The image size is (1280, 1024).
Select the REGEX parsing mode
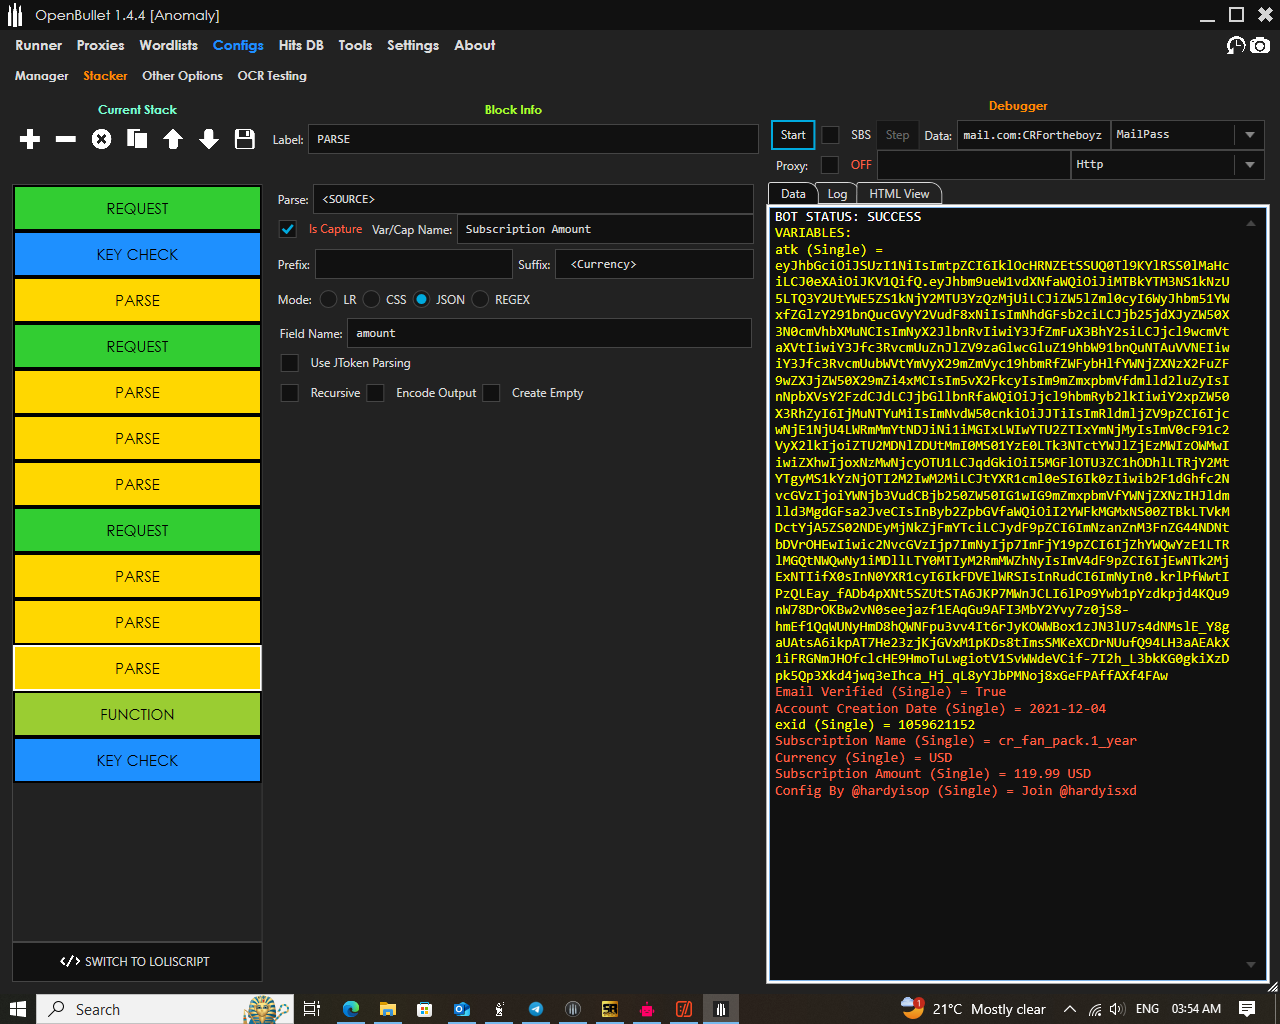481,299
